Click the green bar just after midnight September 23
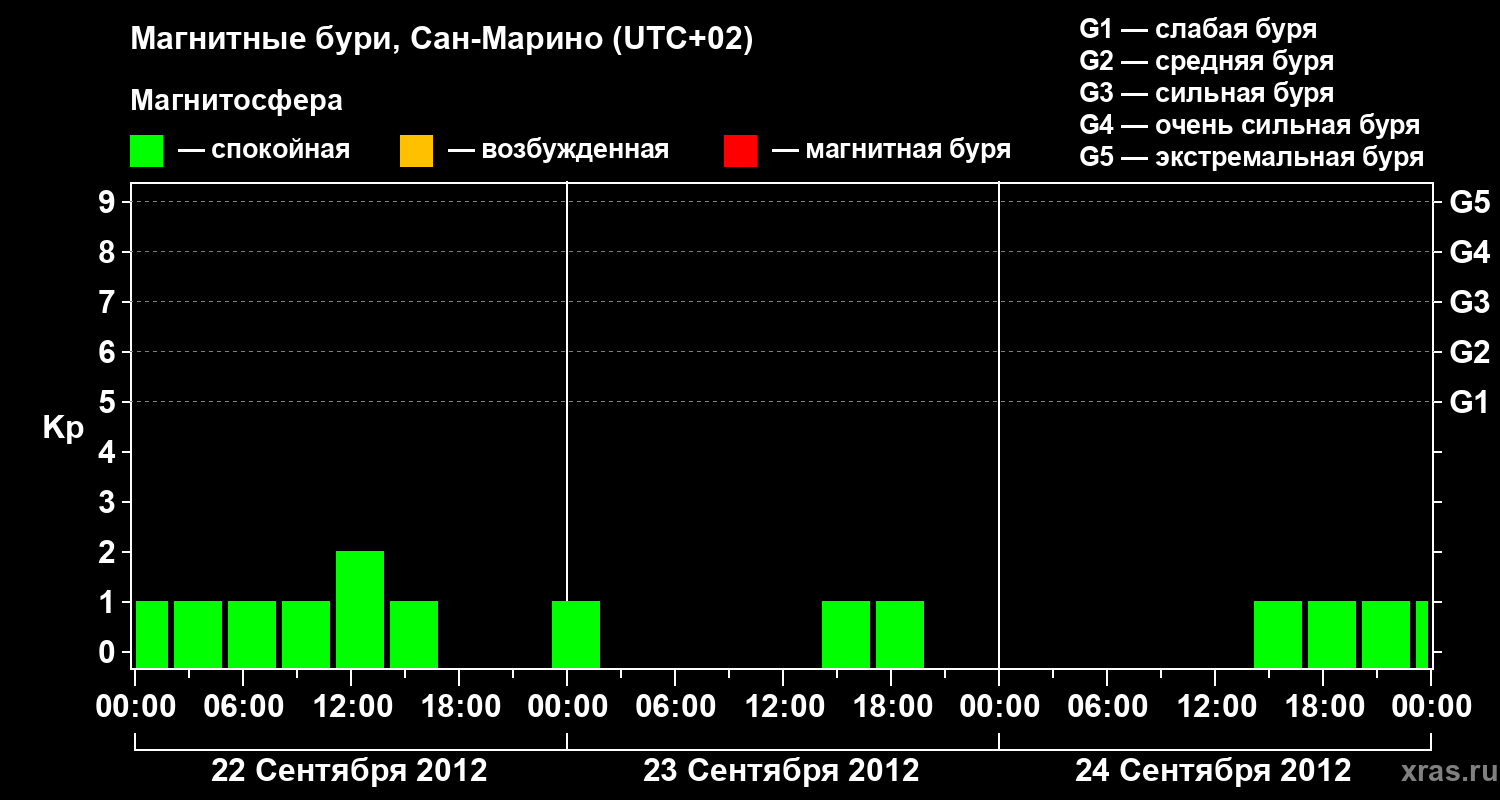 point(576,634)
